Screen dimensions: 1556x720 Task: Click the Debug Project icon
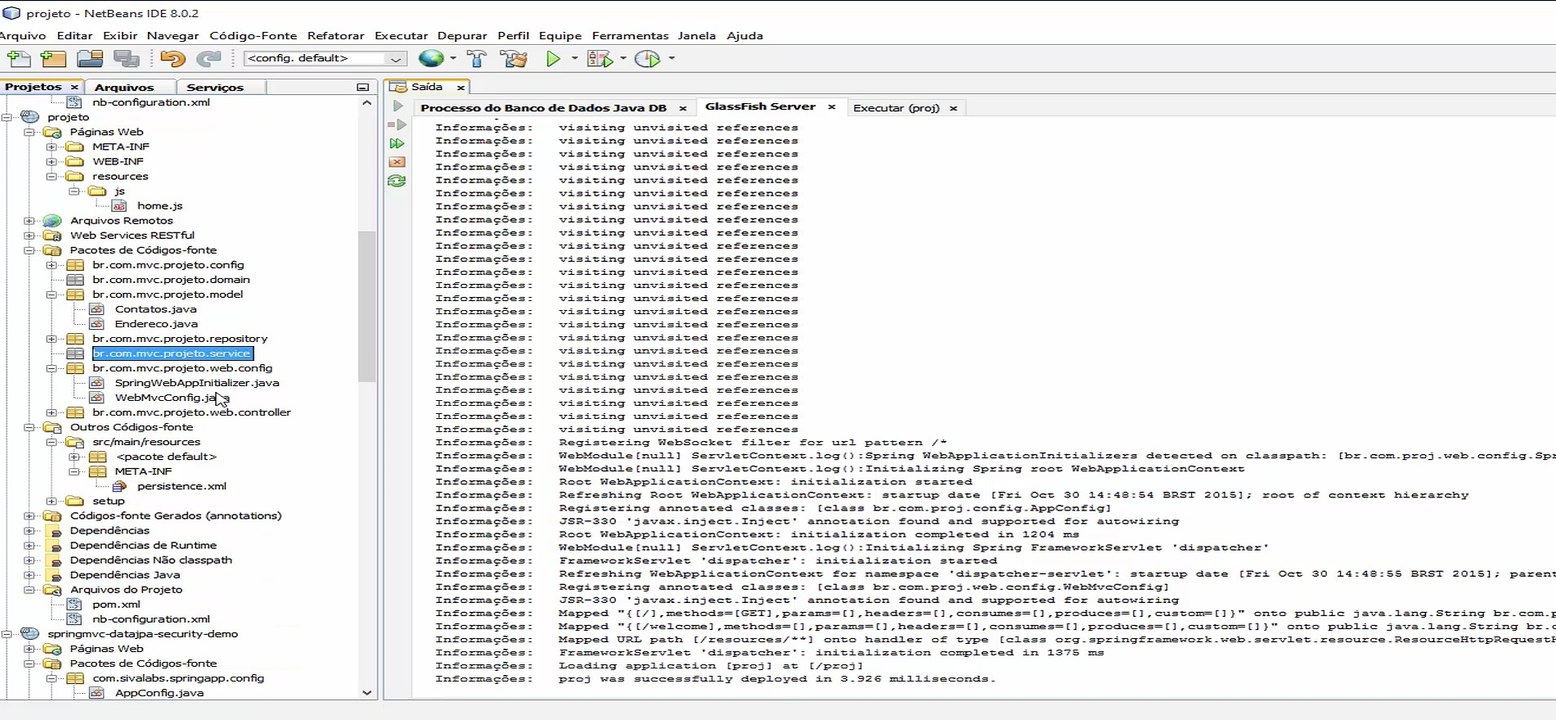coord(600,59)
